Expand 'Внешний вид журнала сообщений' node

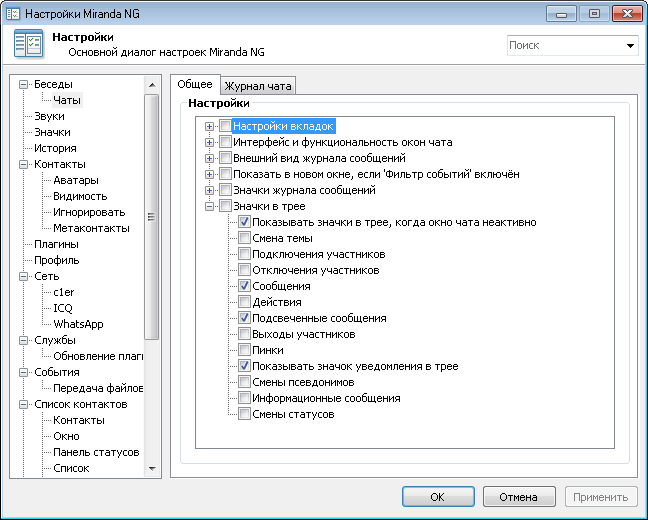click(x=210, y=158)
